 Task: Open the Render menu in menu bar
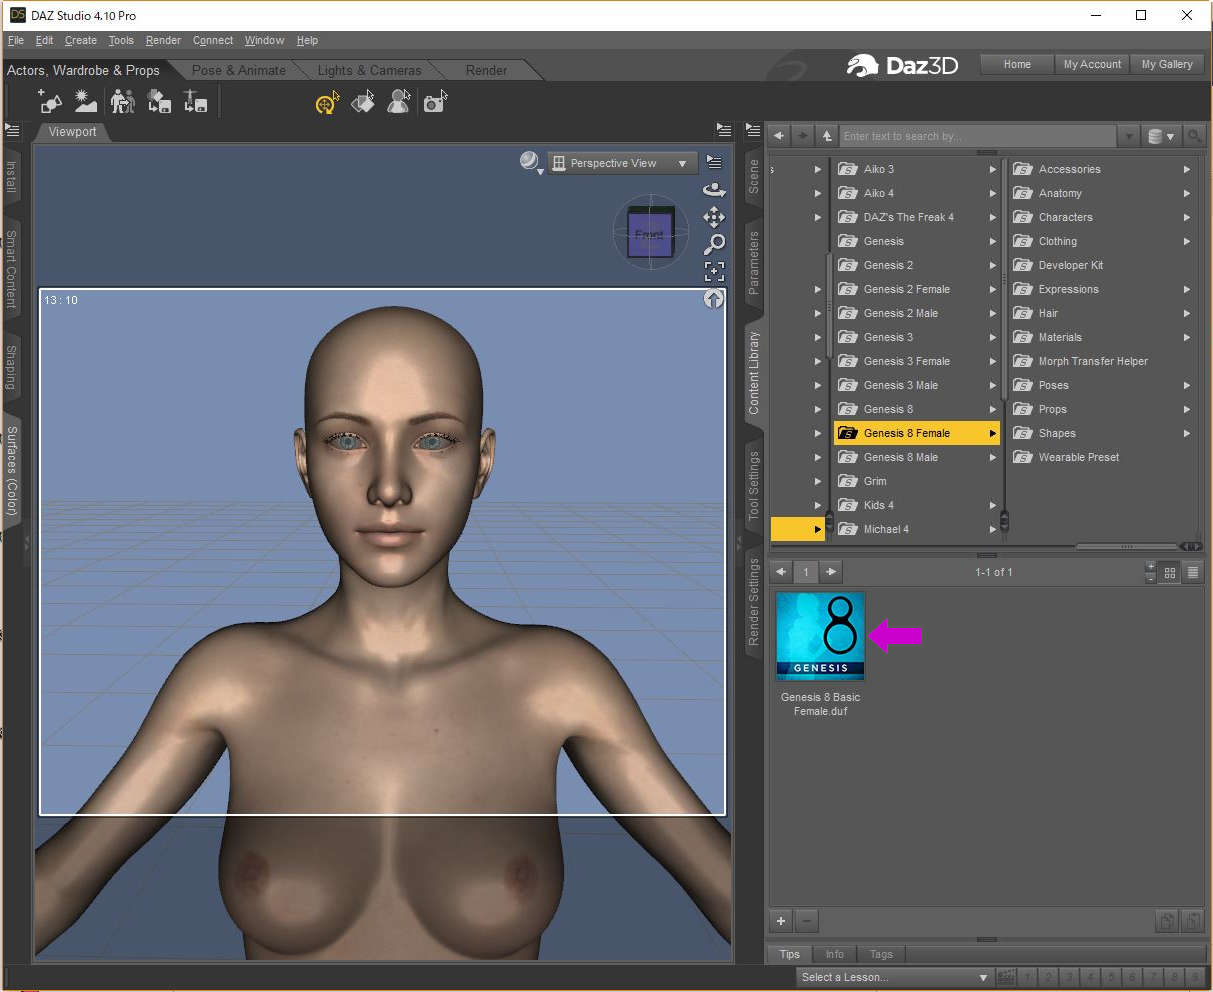click(163, 40)
